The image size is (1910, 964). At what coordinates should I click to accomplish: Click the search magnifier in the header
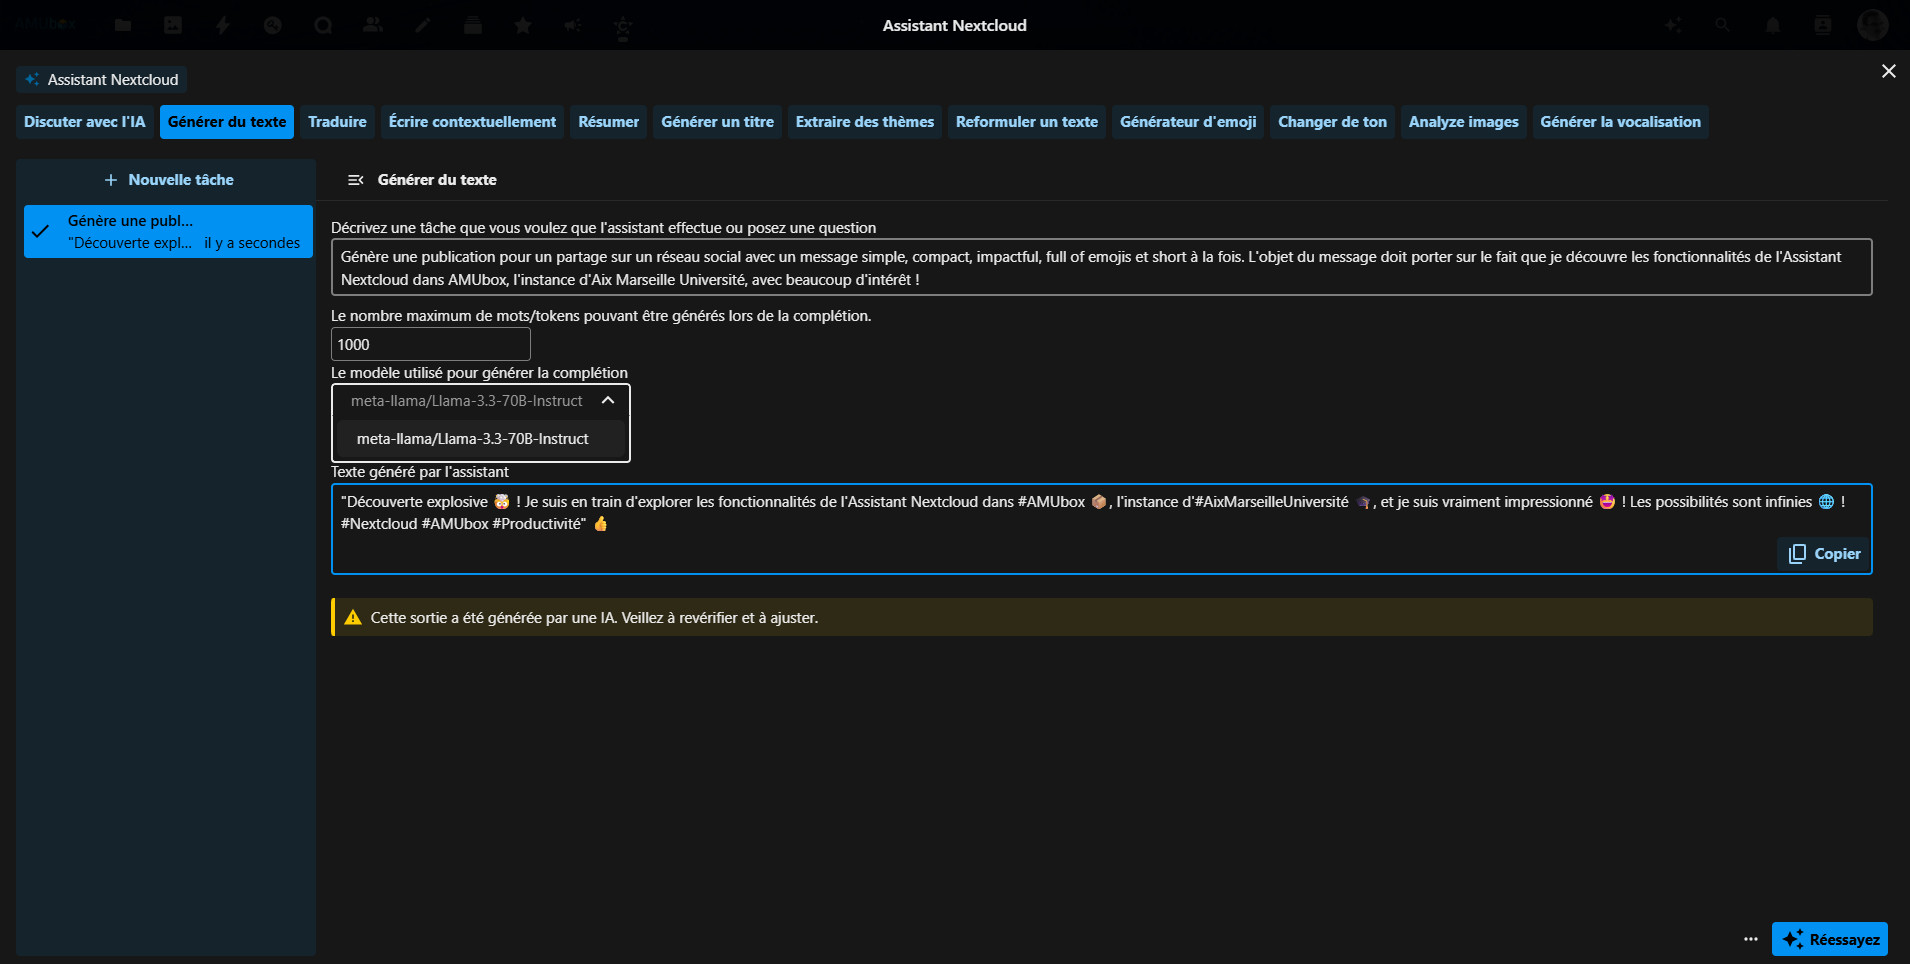tap(1722, 25)
